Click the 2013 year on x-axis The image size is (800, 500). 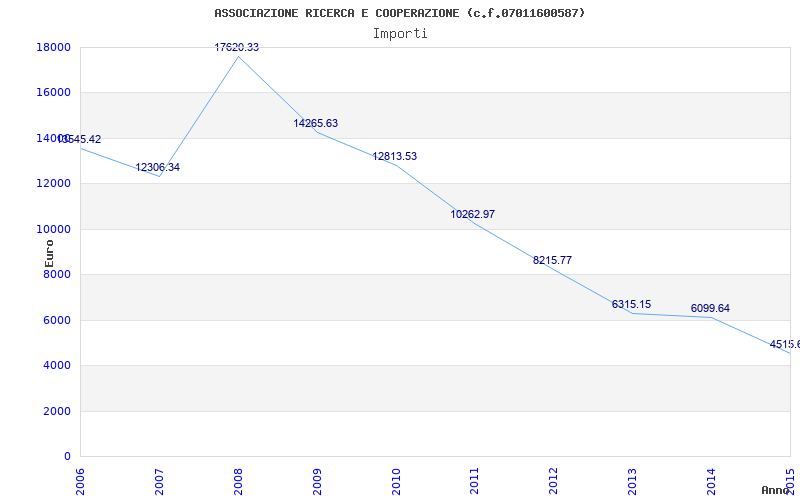click(633, 481)
